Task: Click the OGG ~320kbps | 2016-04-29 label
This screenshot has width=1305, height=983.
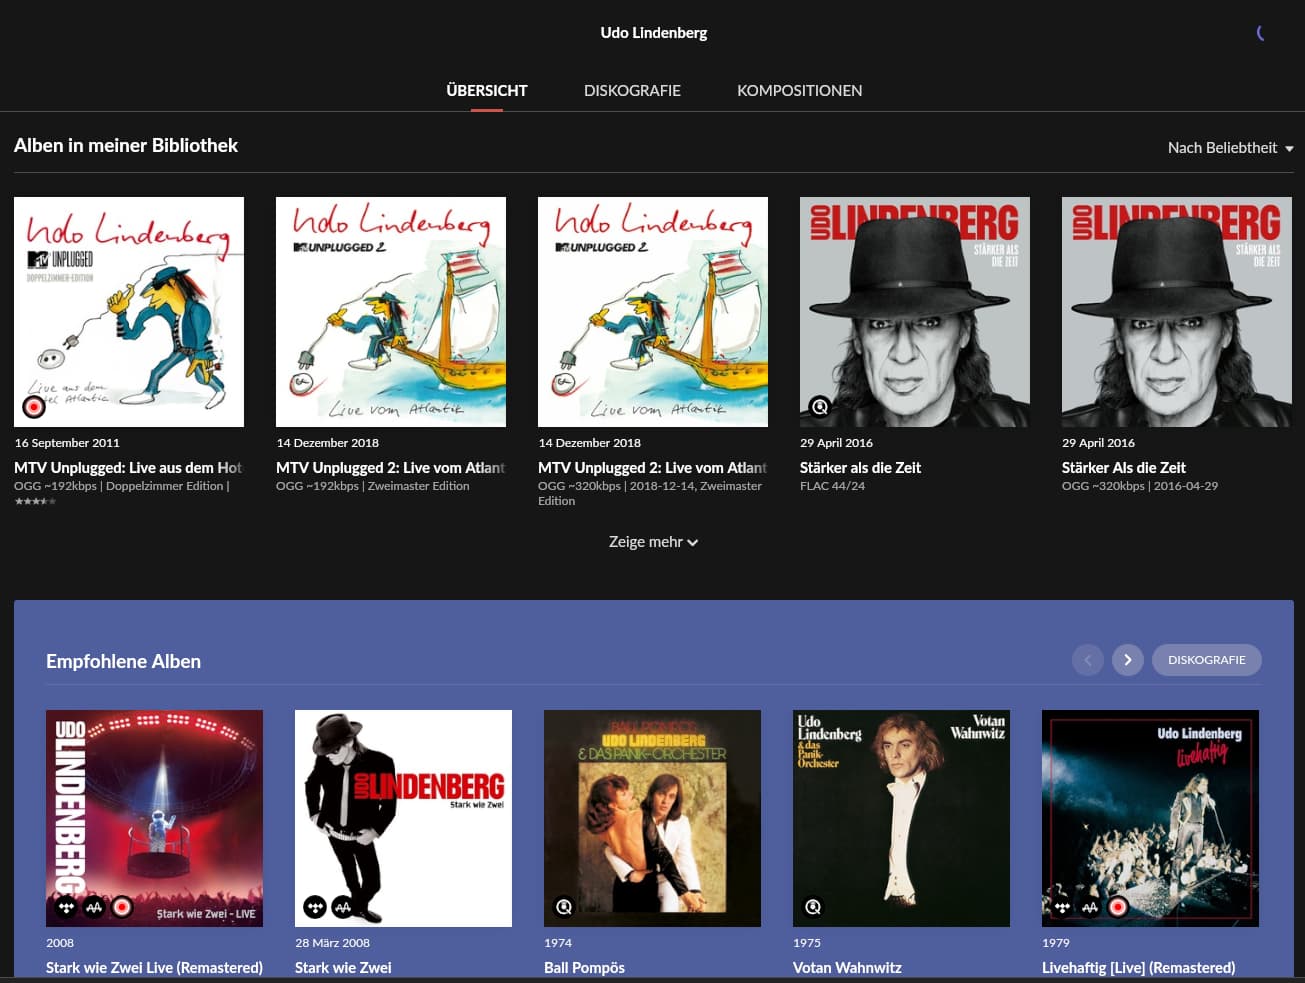Action: pyautogui.click(x=1140, y=486)
